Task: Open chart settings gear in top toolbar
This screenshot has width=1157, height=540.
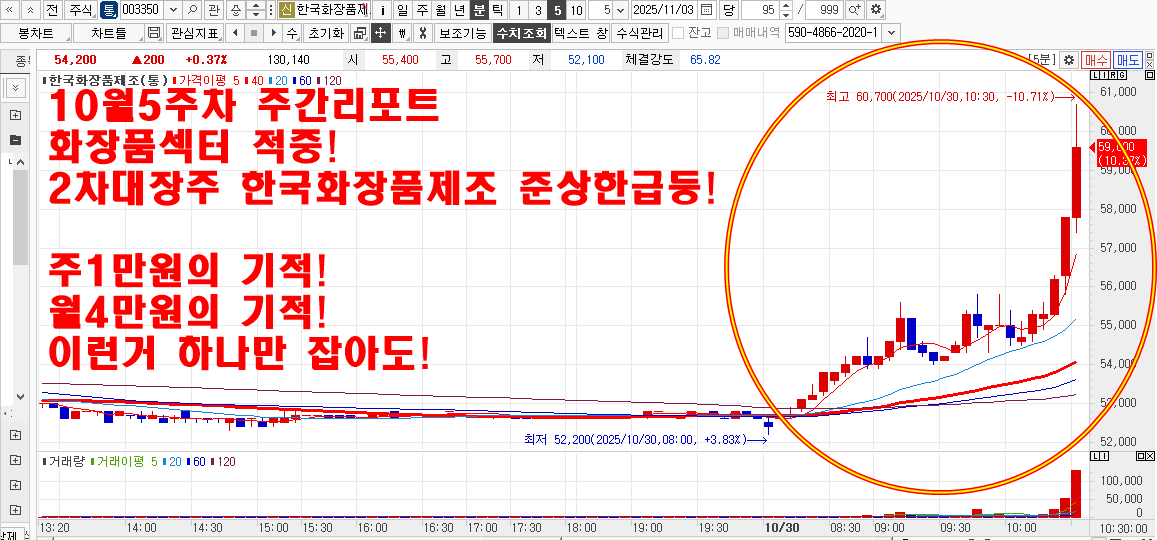Action: tap(876, 10)
